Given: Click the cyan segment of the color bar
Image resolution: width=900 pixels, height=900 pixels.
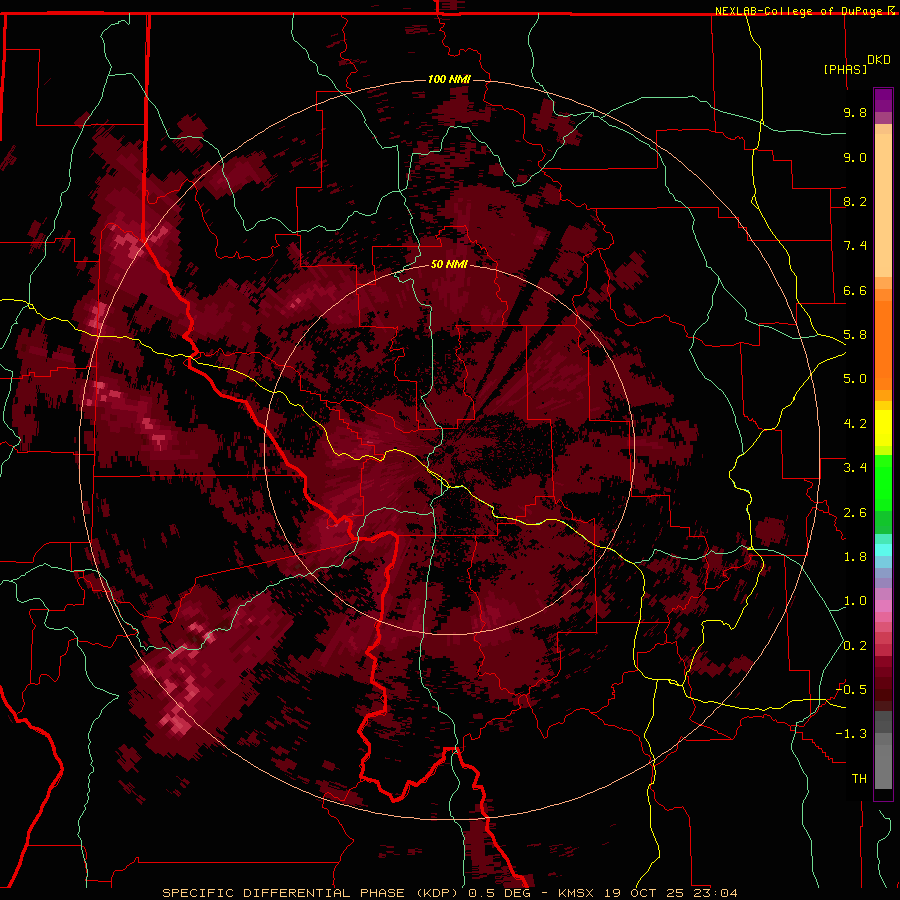Looking at the screenshot, I should (x=883, y=549).
